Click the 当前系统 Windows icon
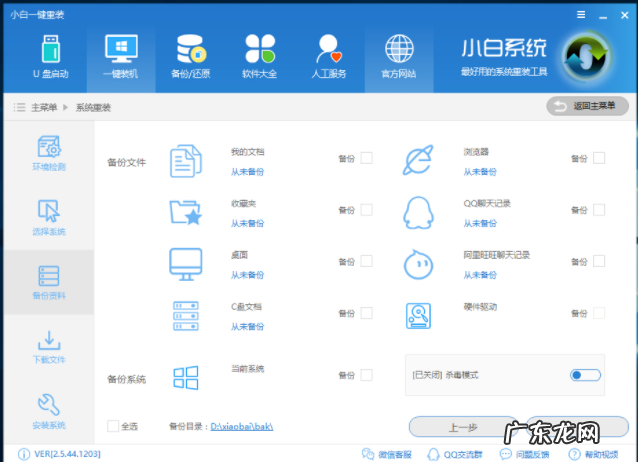This screenshot has width=638, height=462. 186,378
